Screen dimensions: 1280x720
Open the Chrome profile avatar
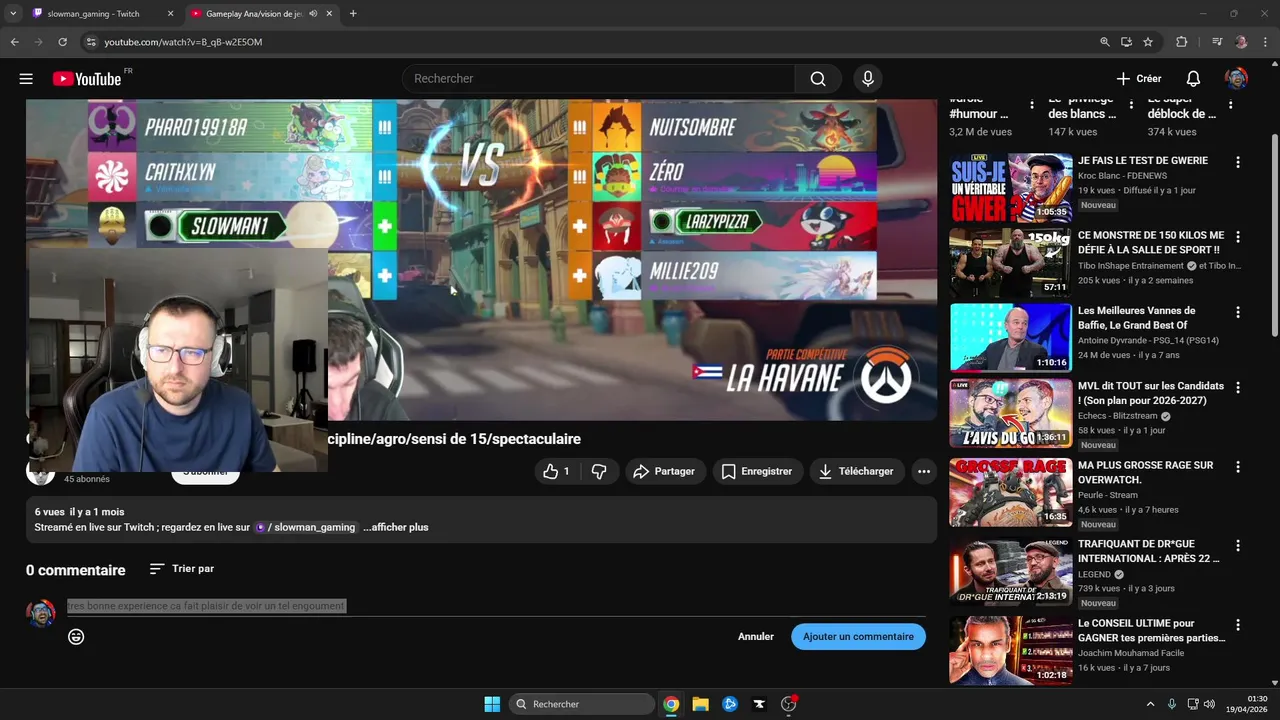(1241, 42)
